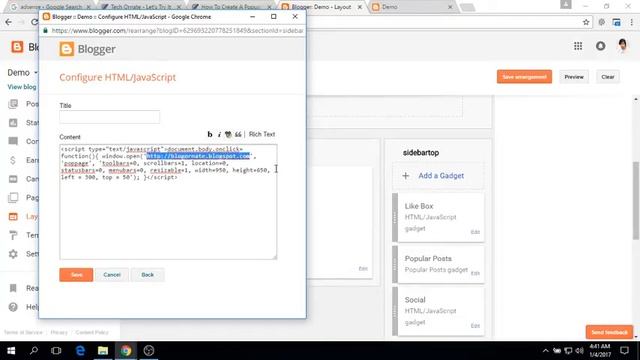Switch to the Google Search tab
Image resolution: width=640 pixels, height=360 pixels.
click(51, 7)
